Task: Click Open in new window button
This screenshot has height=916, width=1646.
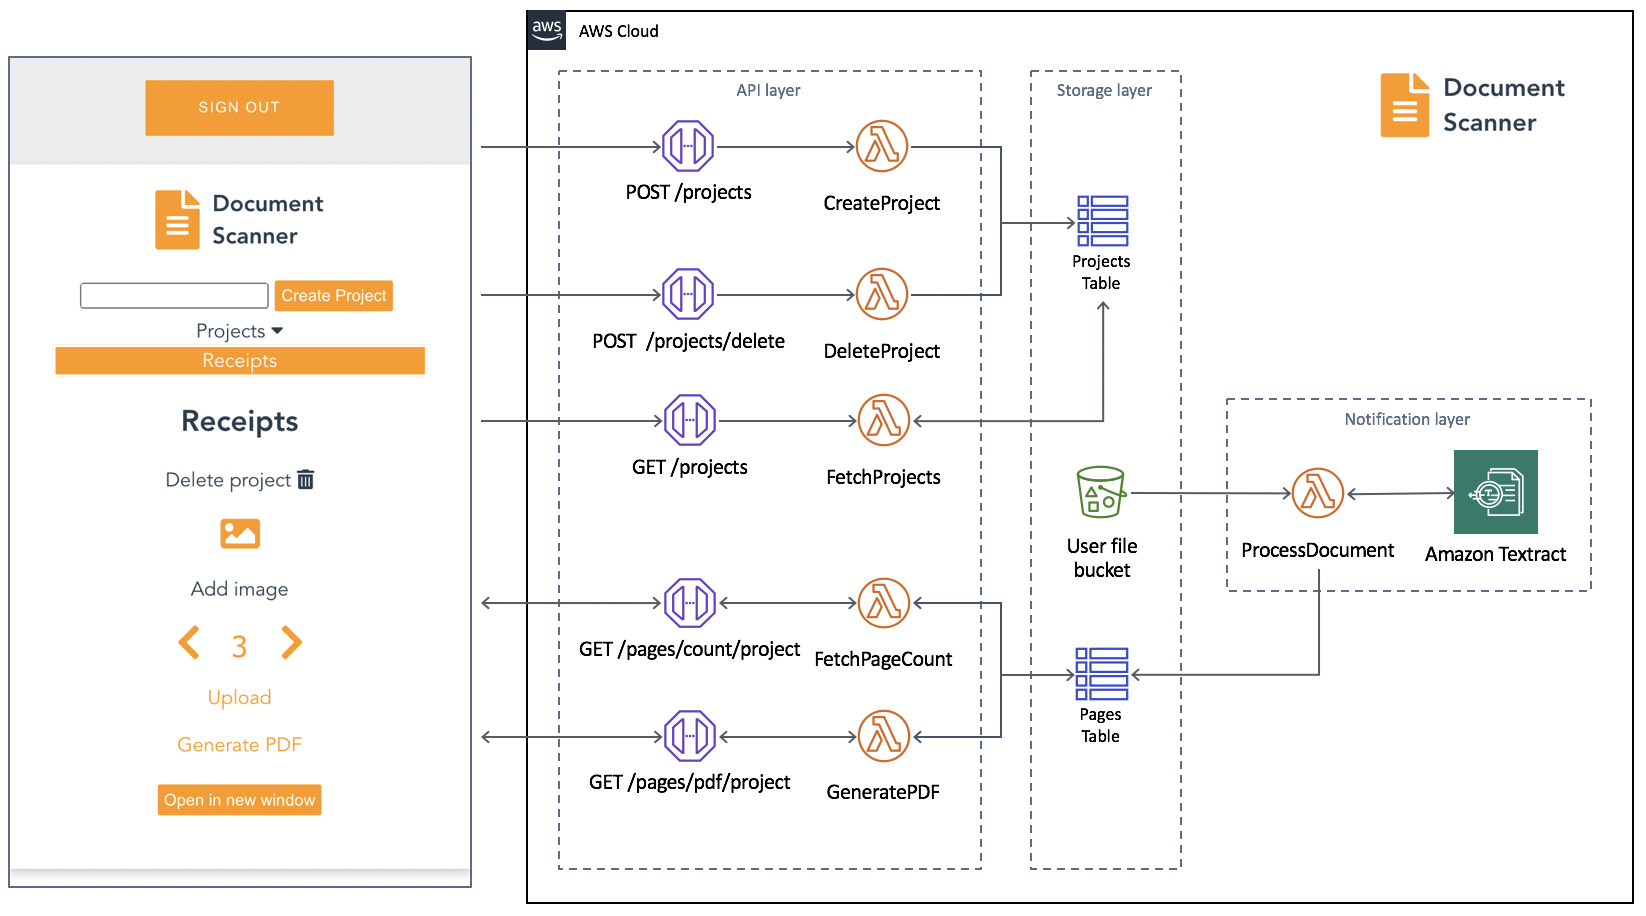Action: [240, 800]
